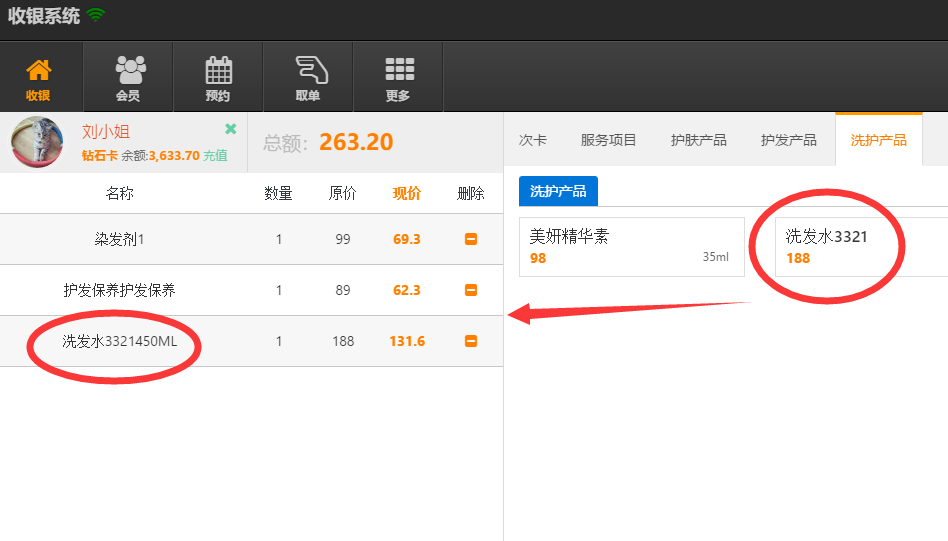The image size is (948, 541).
Task: Switch to the 护肤产品 tab
Action: pos(698,140)
